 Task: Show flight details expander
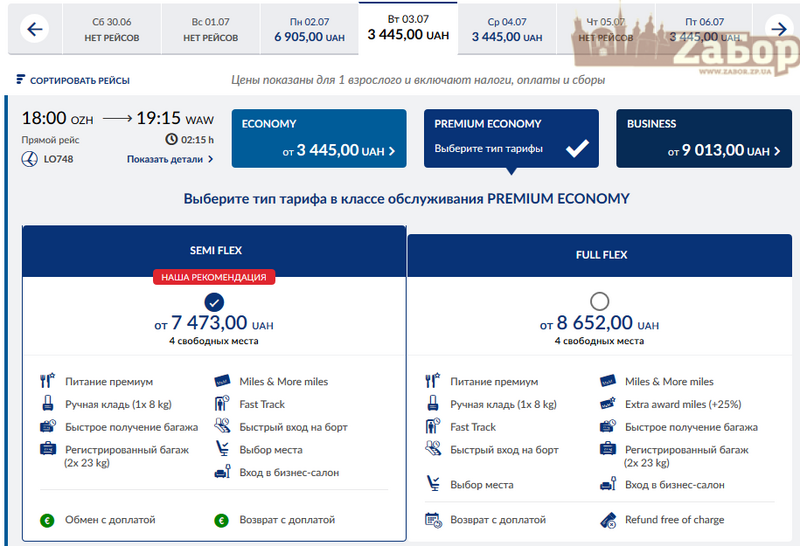[x=170, y=159]
